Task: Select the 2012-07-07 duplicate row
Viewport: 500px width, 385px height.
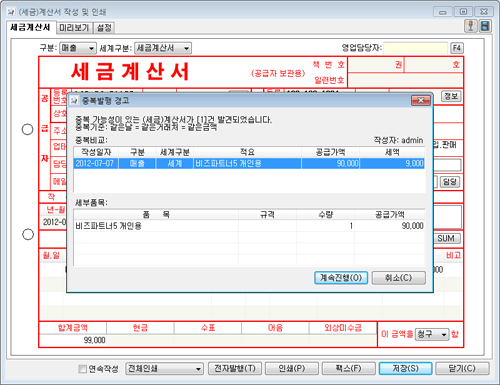Action: coord(249,163)
